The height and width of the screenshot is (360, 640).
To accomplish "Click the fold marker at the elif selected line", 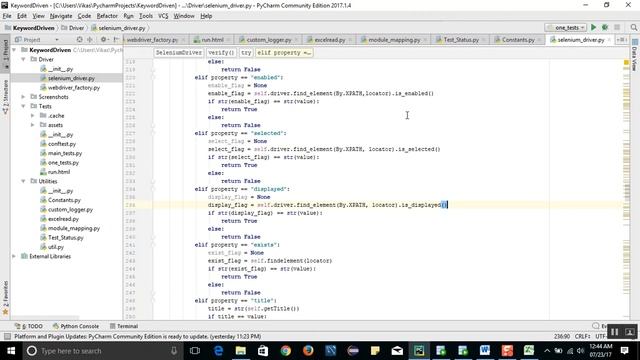I will tap(153, 133).
